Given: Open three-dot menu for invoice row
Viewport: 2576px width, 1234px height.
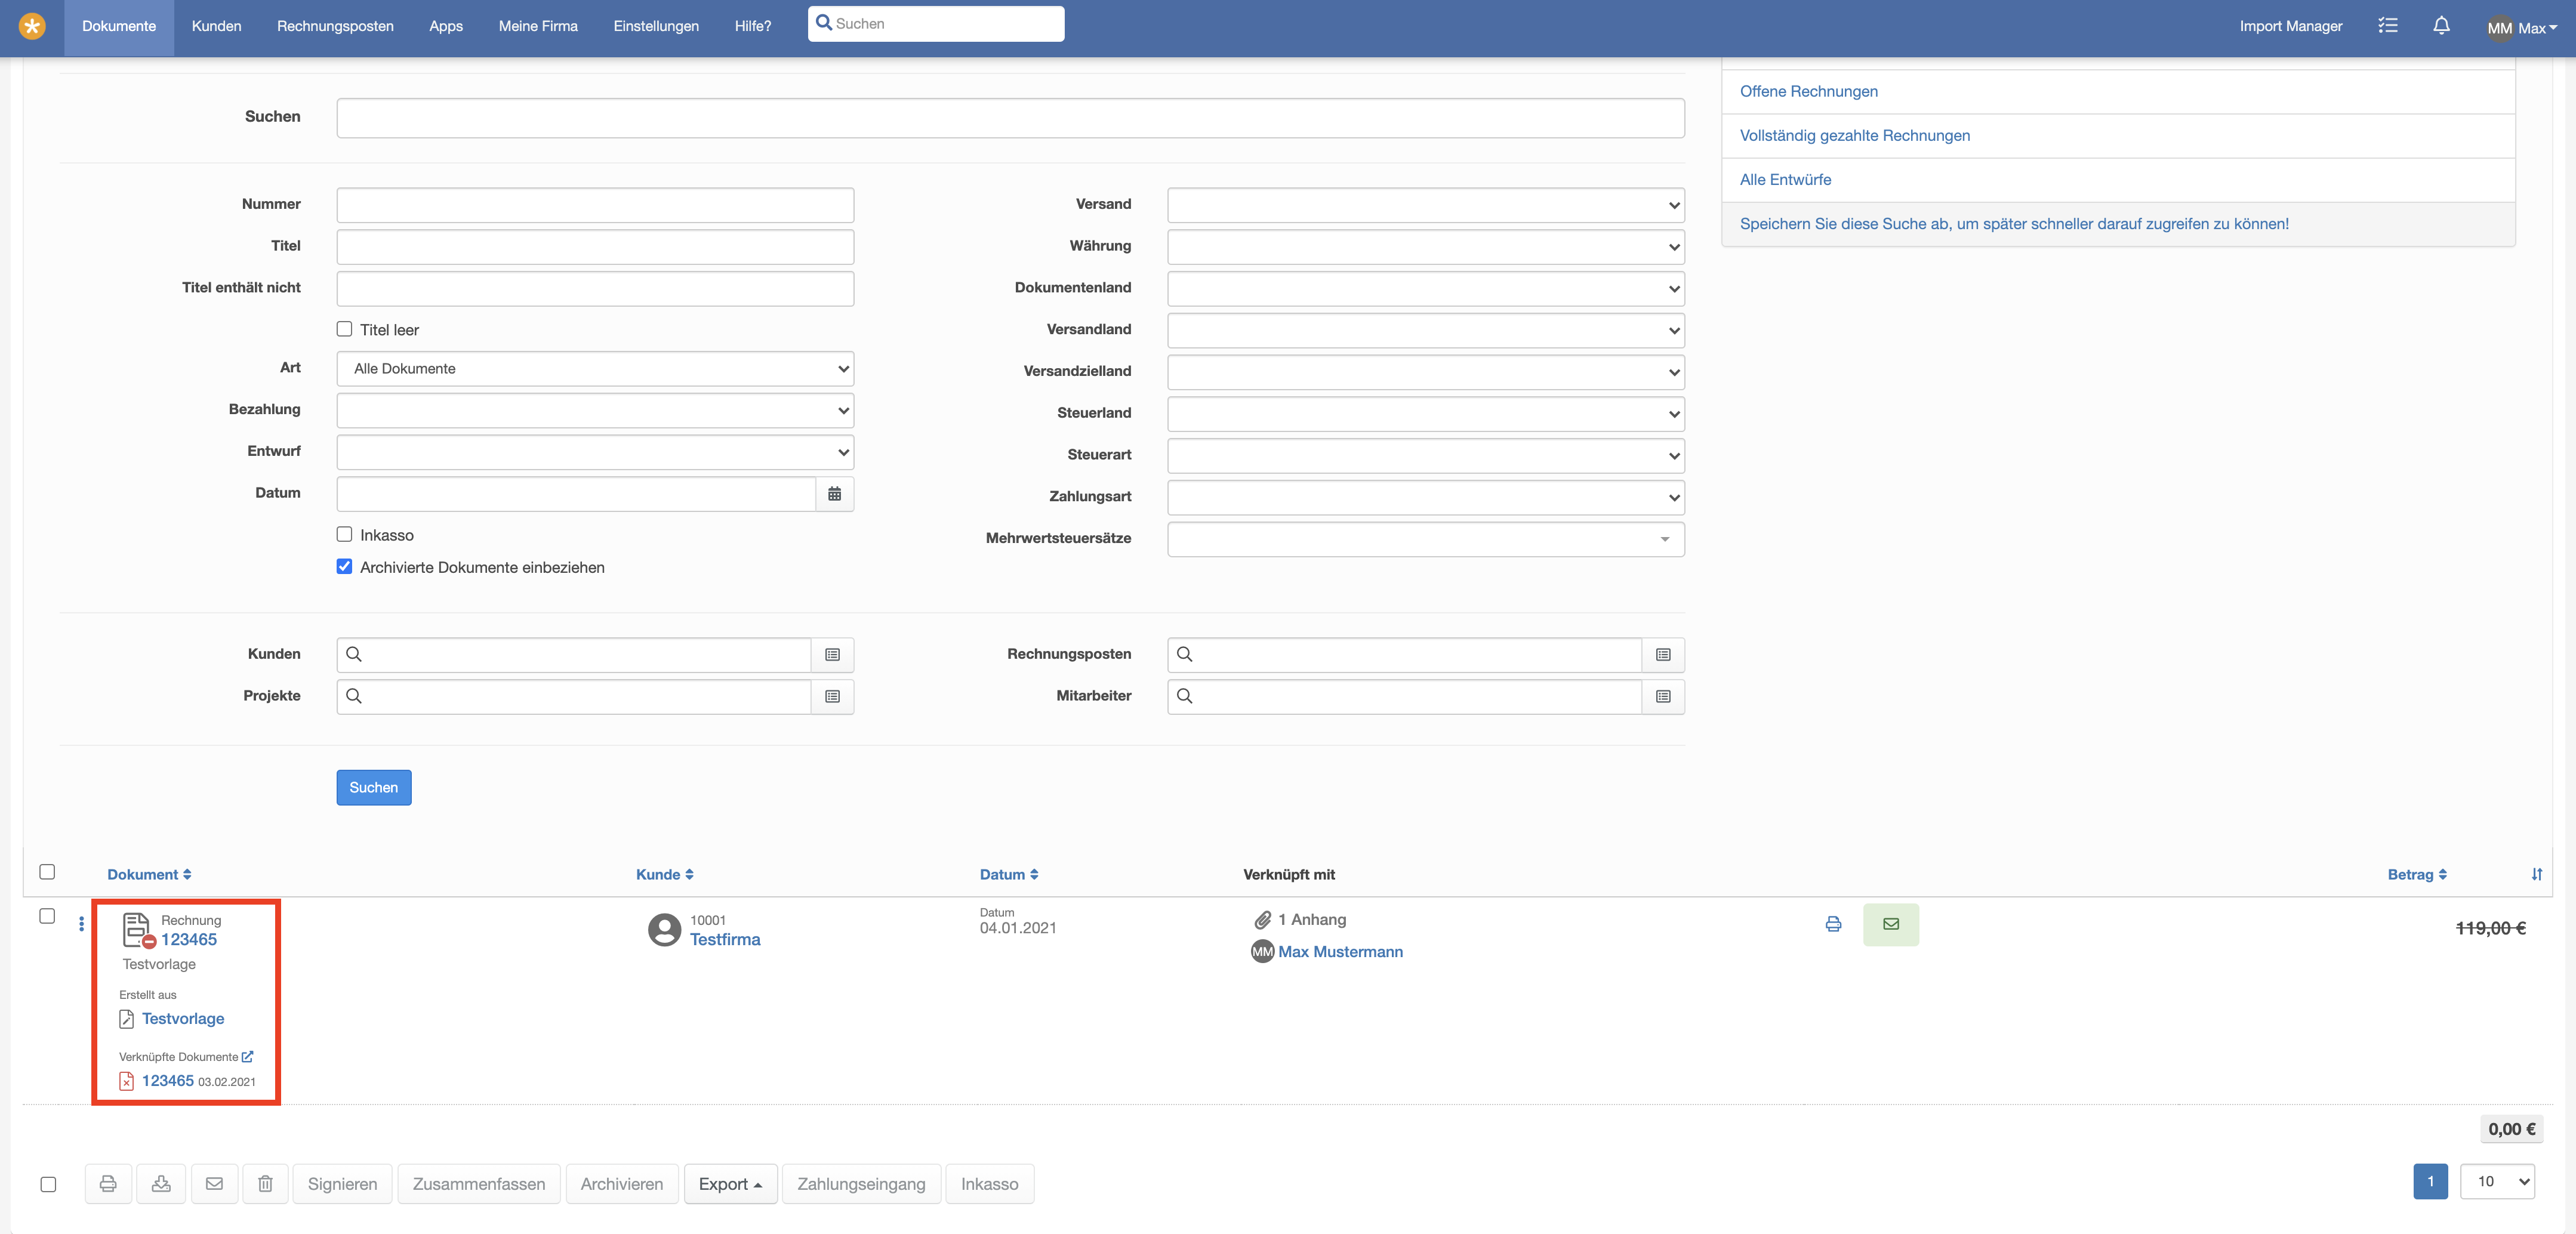Looking at the screenshot, I should click(81, 923).
